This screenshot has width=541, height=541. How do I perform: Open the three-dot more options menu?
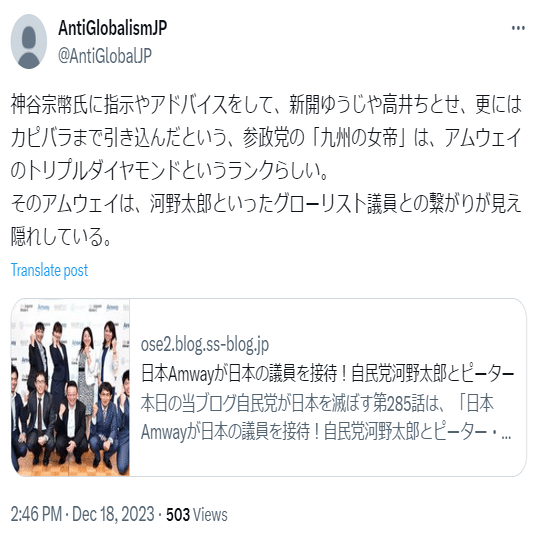(x=518, y=28)
